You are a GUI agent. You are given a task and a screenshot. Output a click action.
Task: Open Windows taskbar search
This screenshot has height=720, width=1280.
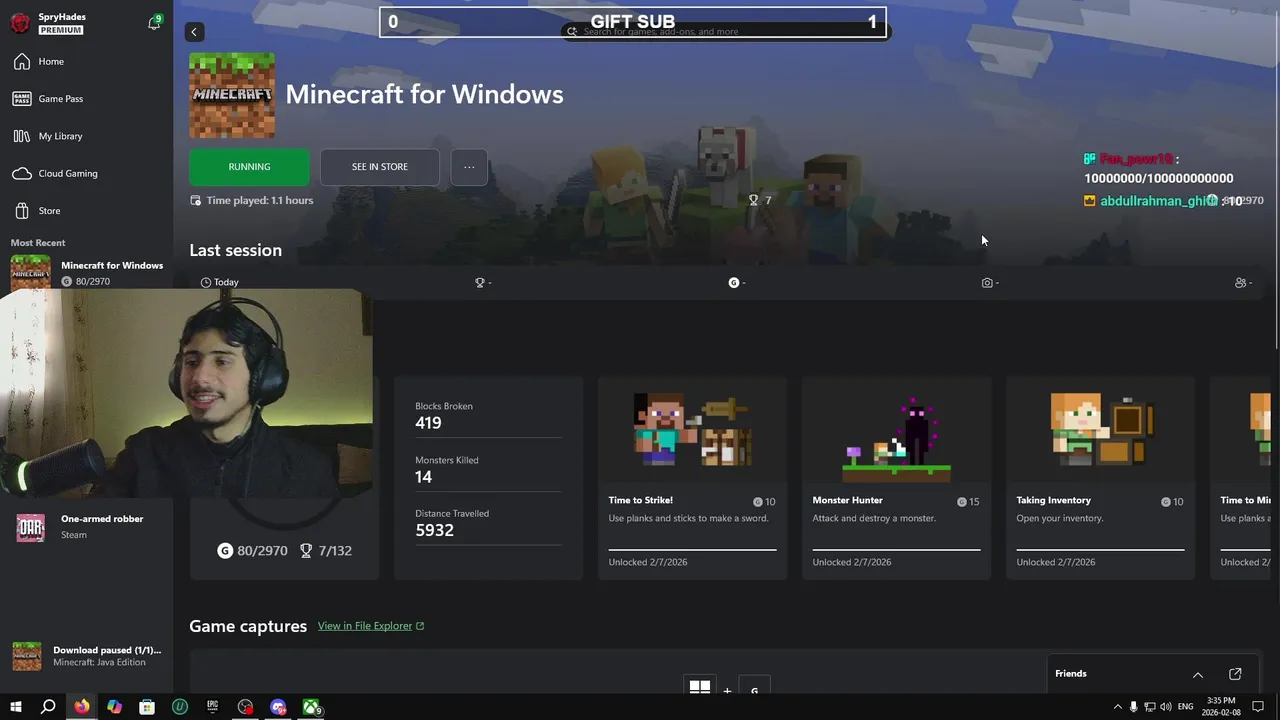click(48, 707)
